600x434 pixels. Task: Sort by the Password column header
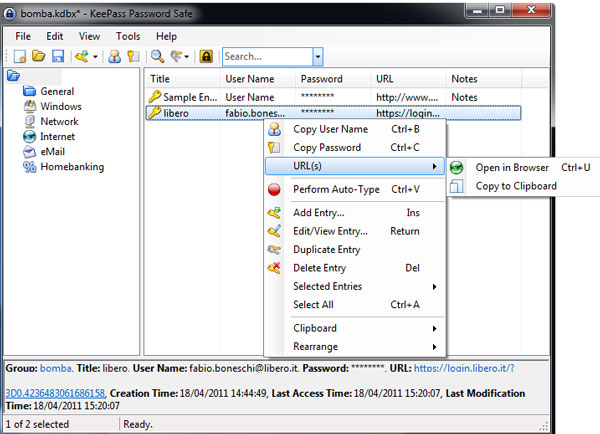point(333,79)
